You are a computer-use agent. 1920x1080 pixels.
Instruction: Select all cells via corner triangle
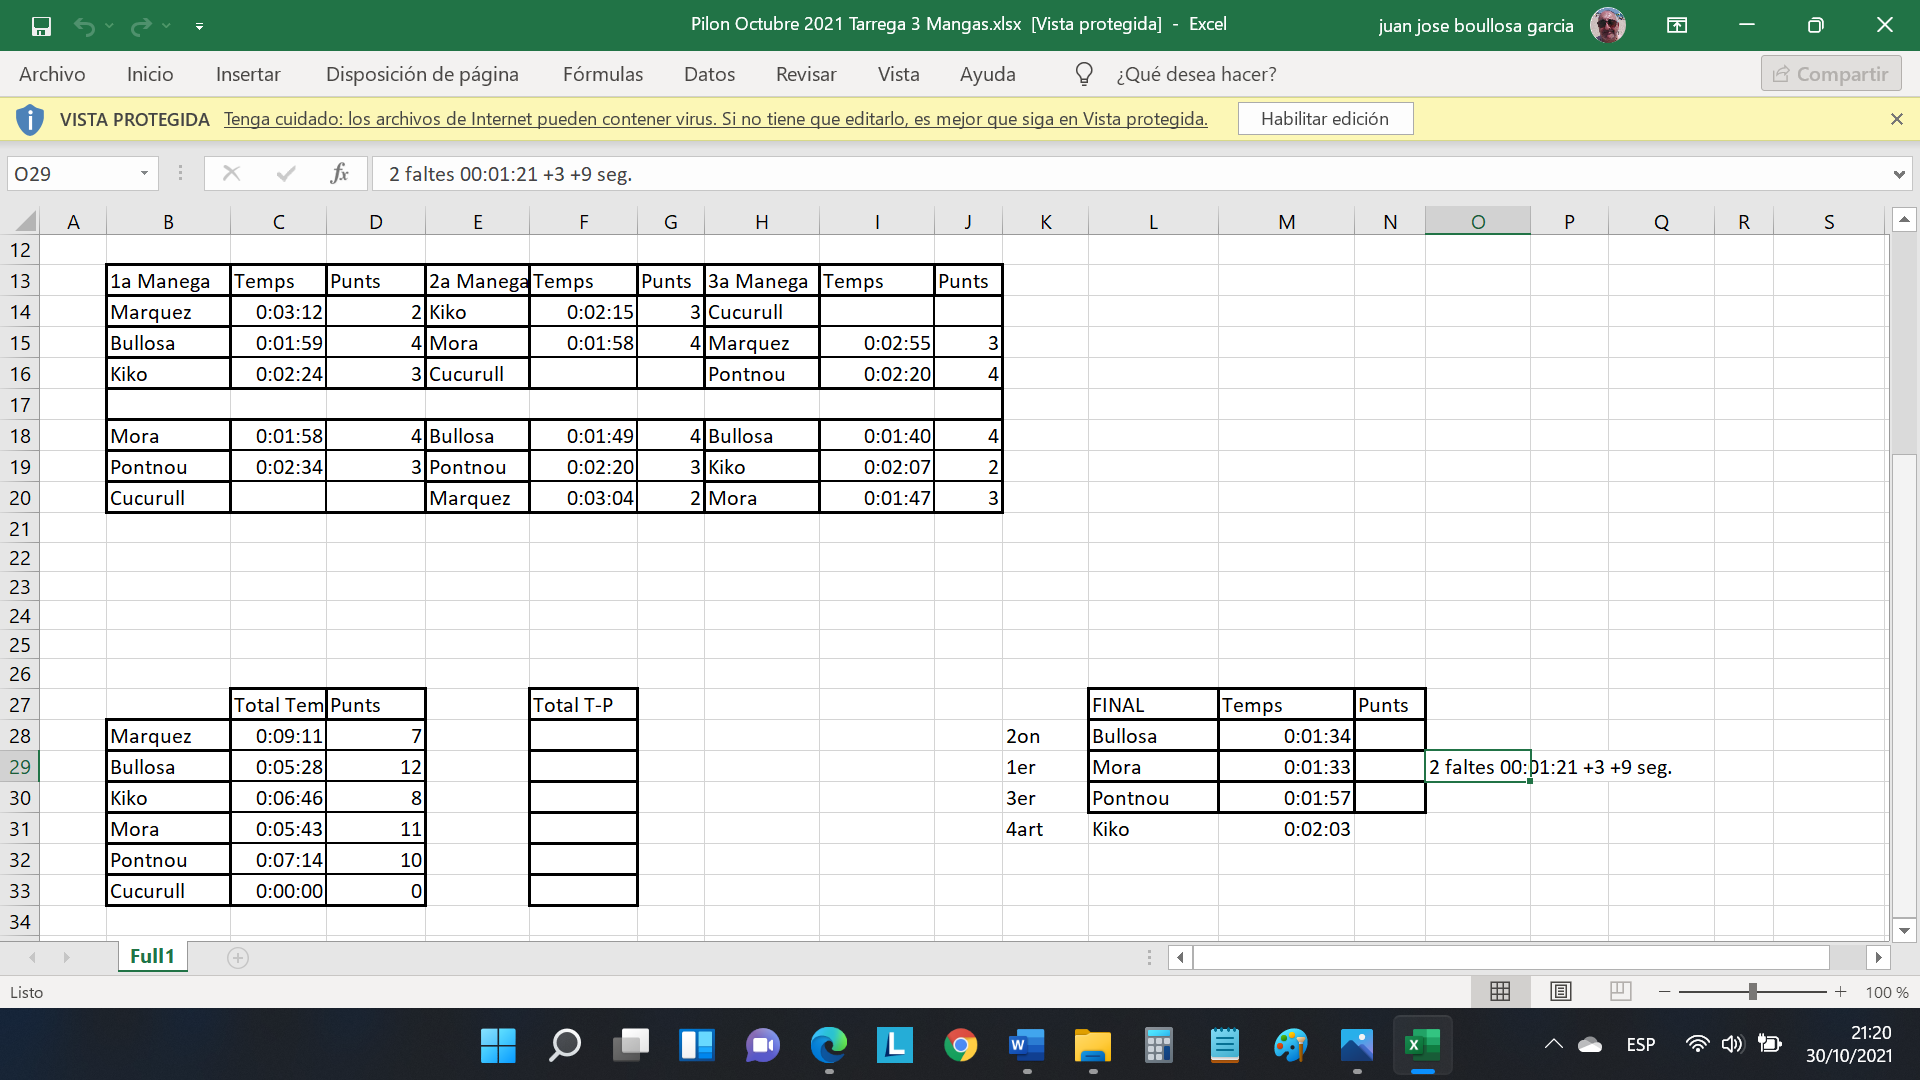click(25, 221)
